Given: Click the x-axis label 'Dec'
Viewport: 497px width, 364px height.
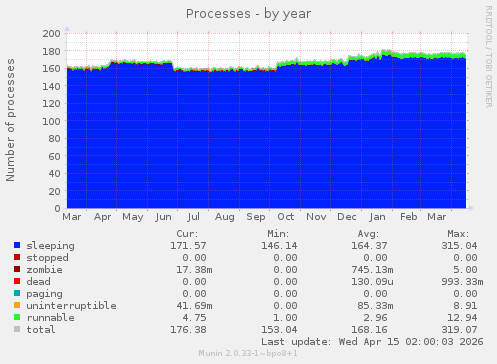Looking at the screenshot, I should (347, 217).
